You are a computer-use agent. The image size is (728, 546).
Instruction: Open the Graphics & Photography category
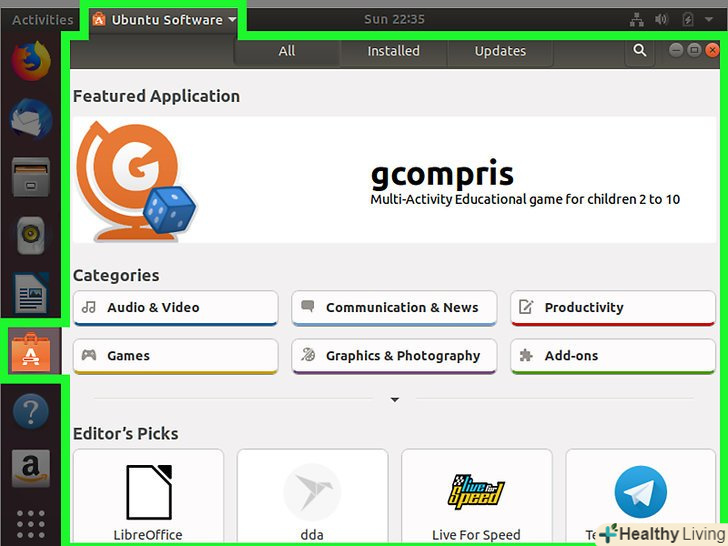(394, 356)
